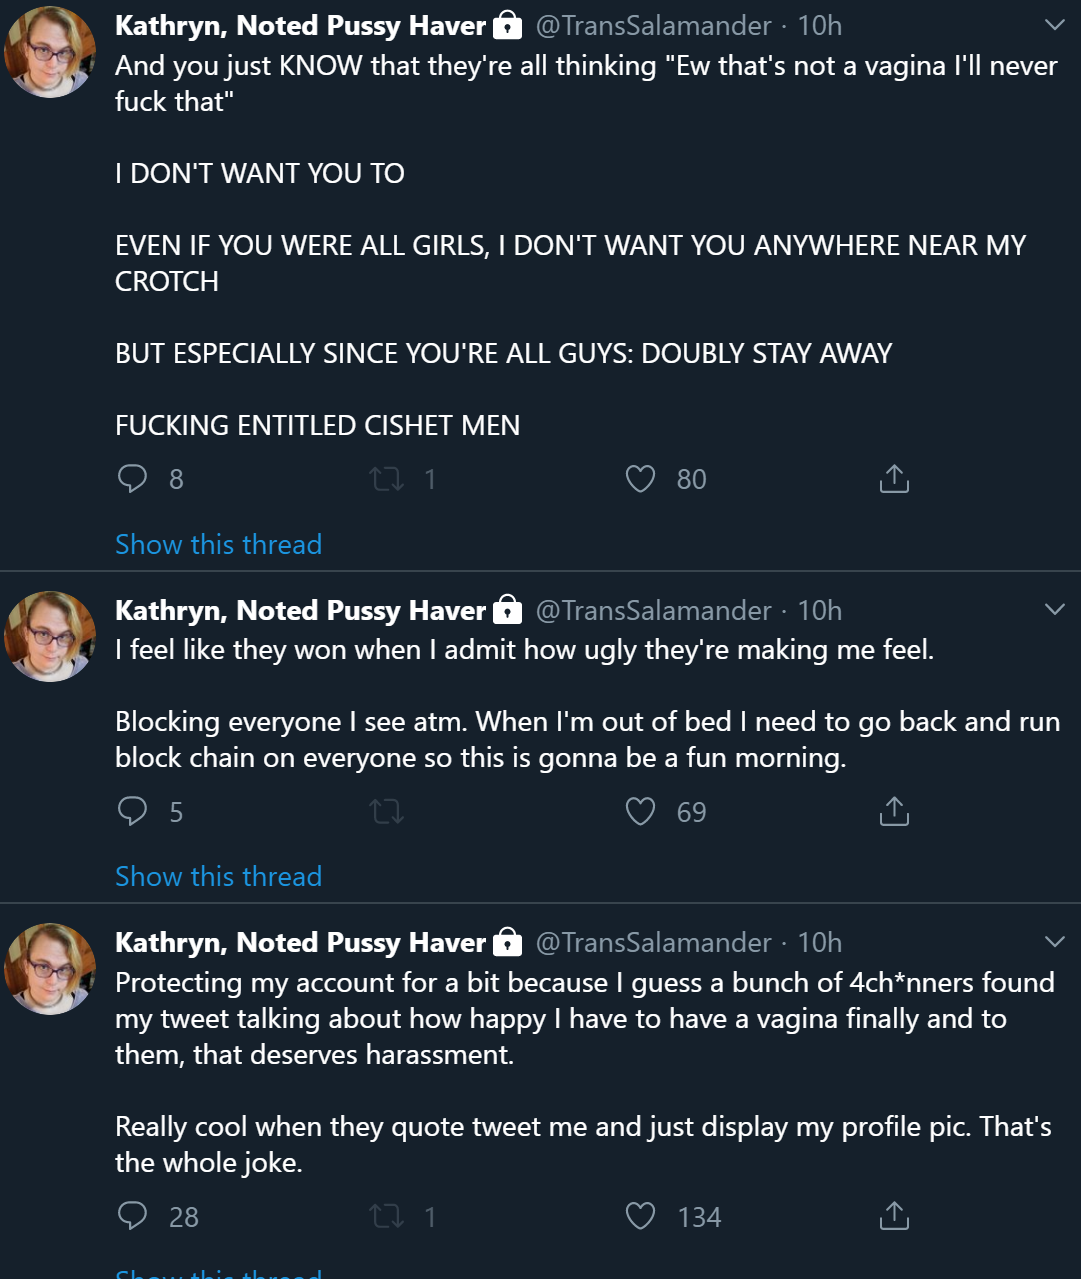Retweet the 'Blocking everyone' tweet

387,811
